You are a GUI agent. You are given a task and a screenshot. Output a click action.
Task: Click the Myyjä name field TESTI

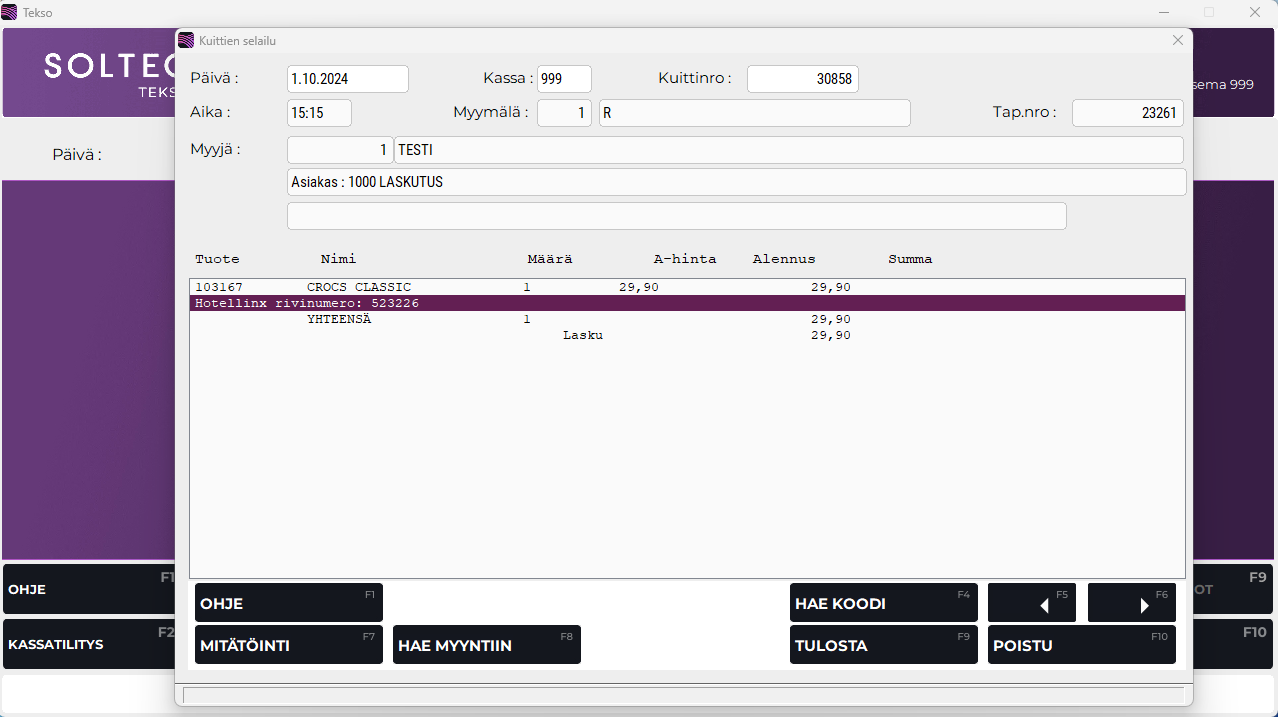pyautogui.click(x=788, y=150)
